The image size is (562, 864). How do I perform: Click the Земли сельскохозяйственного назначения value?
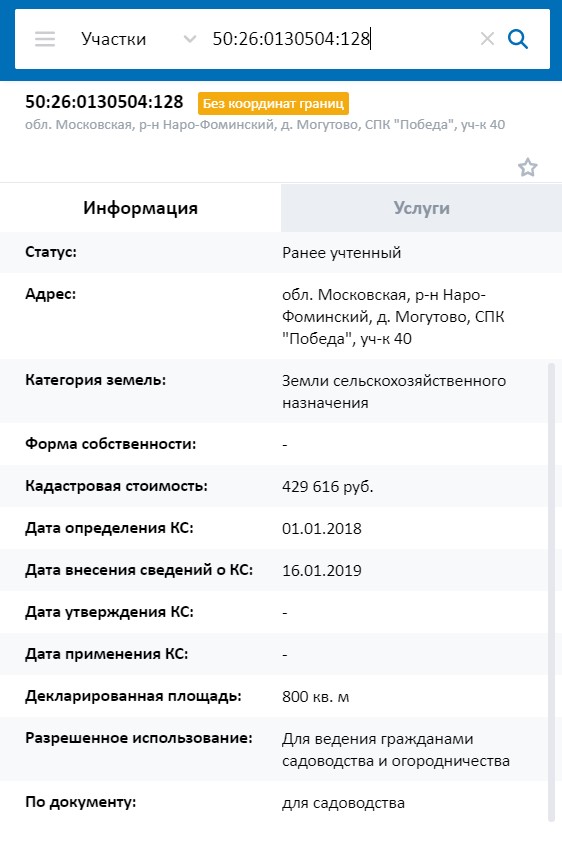pyautogui.click(x=394, y=392)
